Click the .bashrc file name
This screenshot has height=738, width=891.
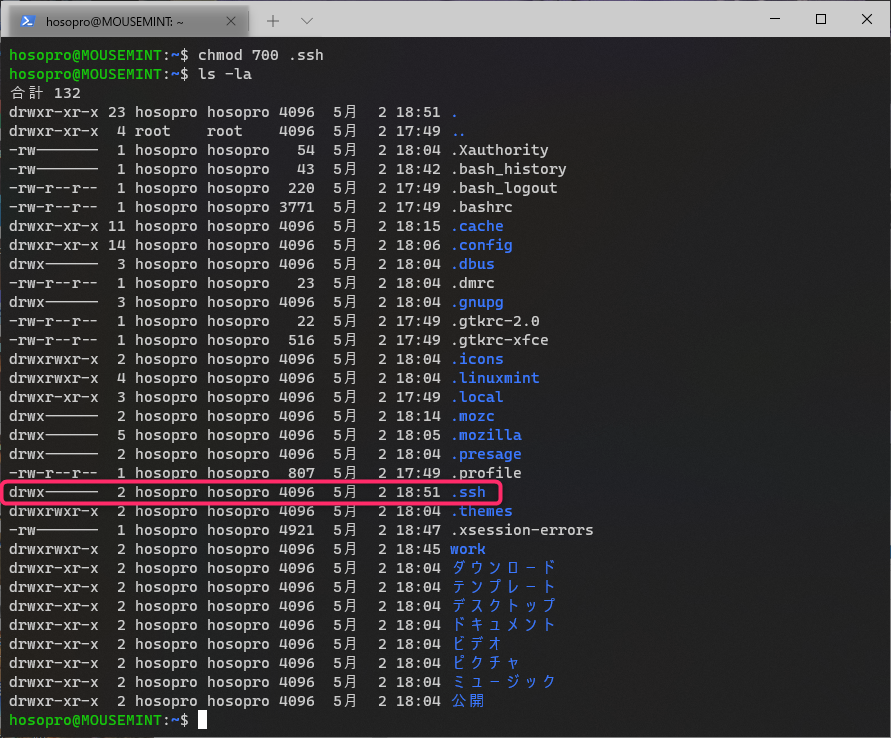481,207
